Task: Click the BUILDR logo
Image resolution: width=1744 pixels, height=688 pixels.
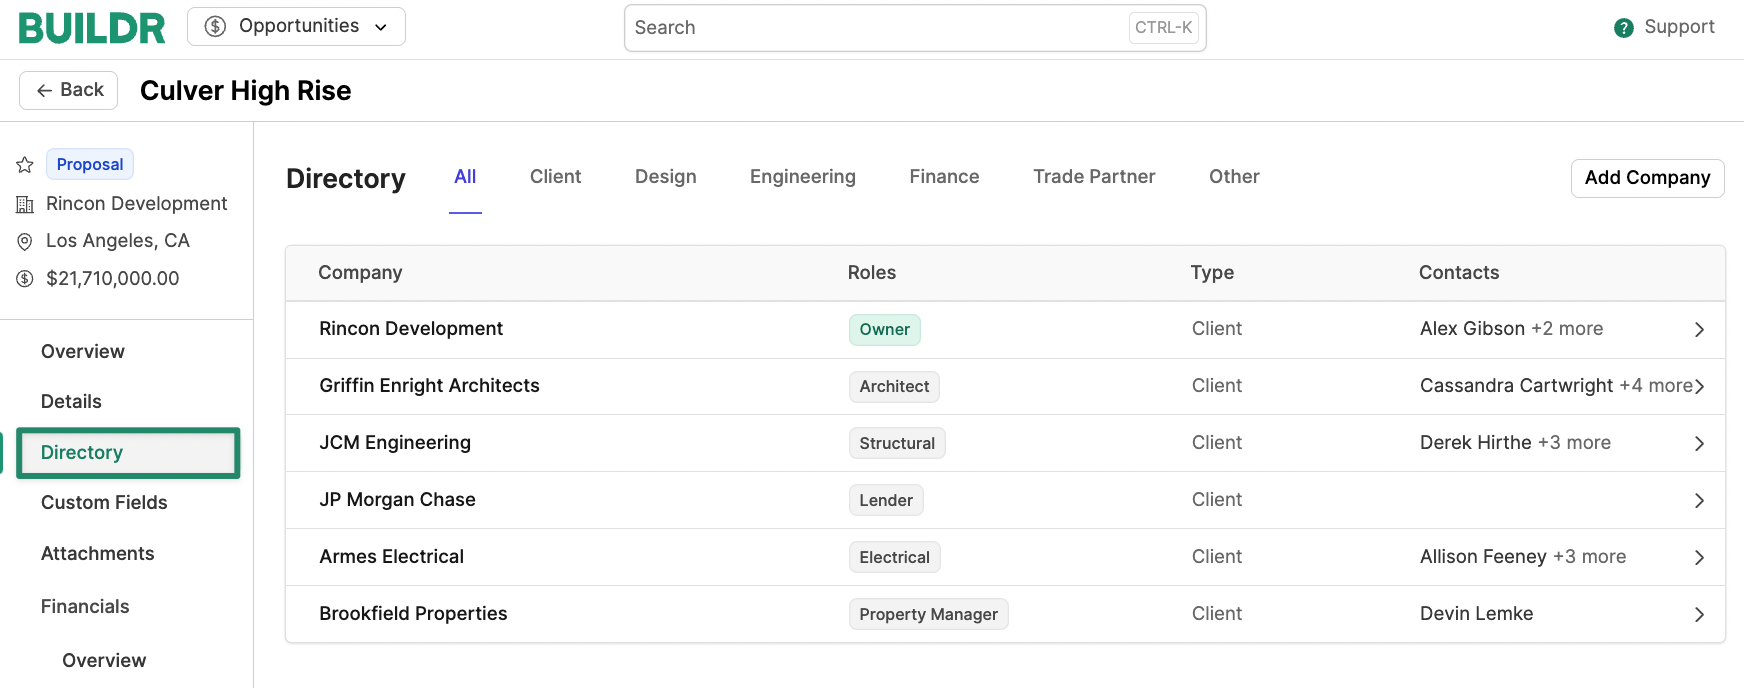Action: pyautogui.click(x=92, y=28)
